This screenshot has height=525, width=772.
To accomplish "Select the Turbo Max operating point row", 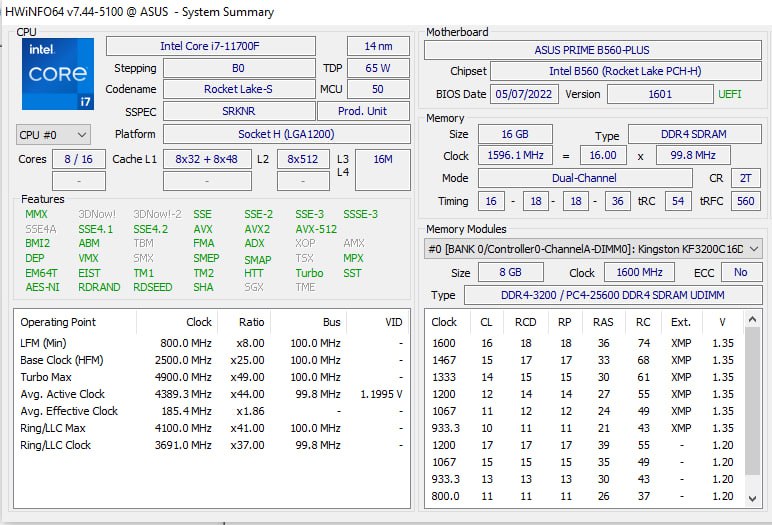I will [x=210, y=377].
